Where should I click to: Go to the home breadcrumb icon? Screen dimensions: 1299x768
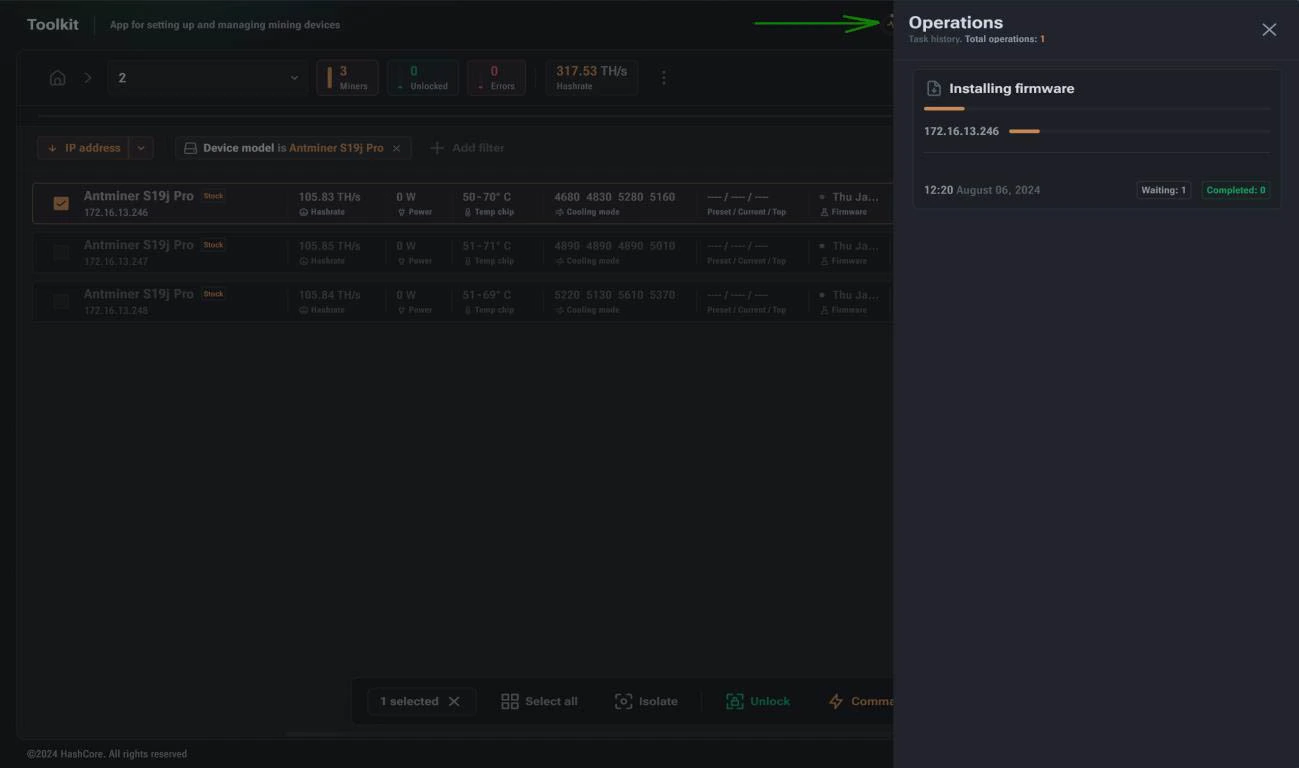tap(58, 78)
